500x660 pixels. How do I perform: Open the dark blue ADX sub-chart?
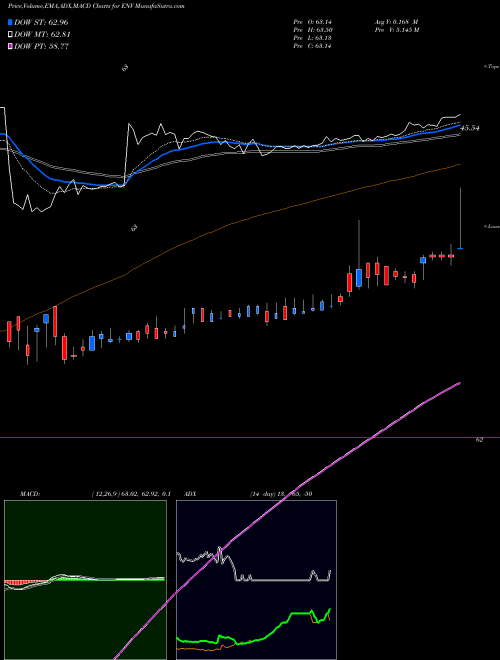[x=256, y=580]
